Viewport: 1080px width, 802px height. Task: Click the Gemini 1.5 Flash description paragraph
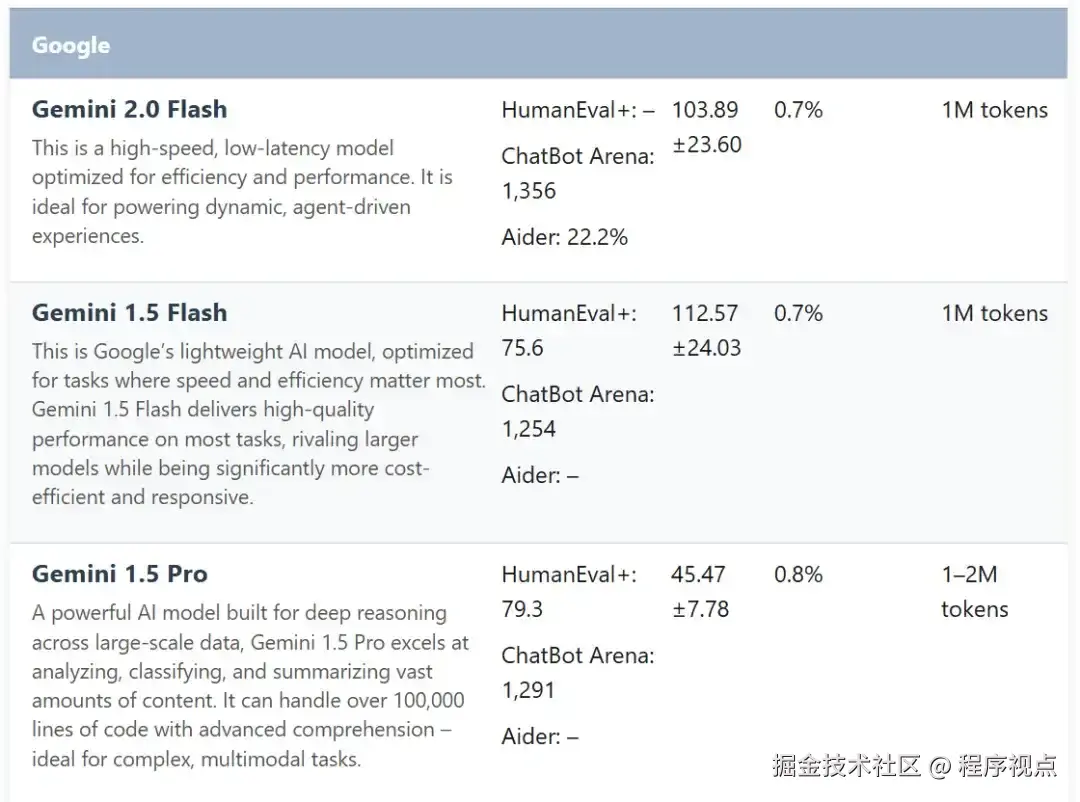tap(258, 424)
